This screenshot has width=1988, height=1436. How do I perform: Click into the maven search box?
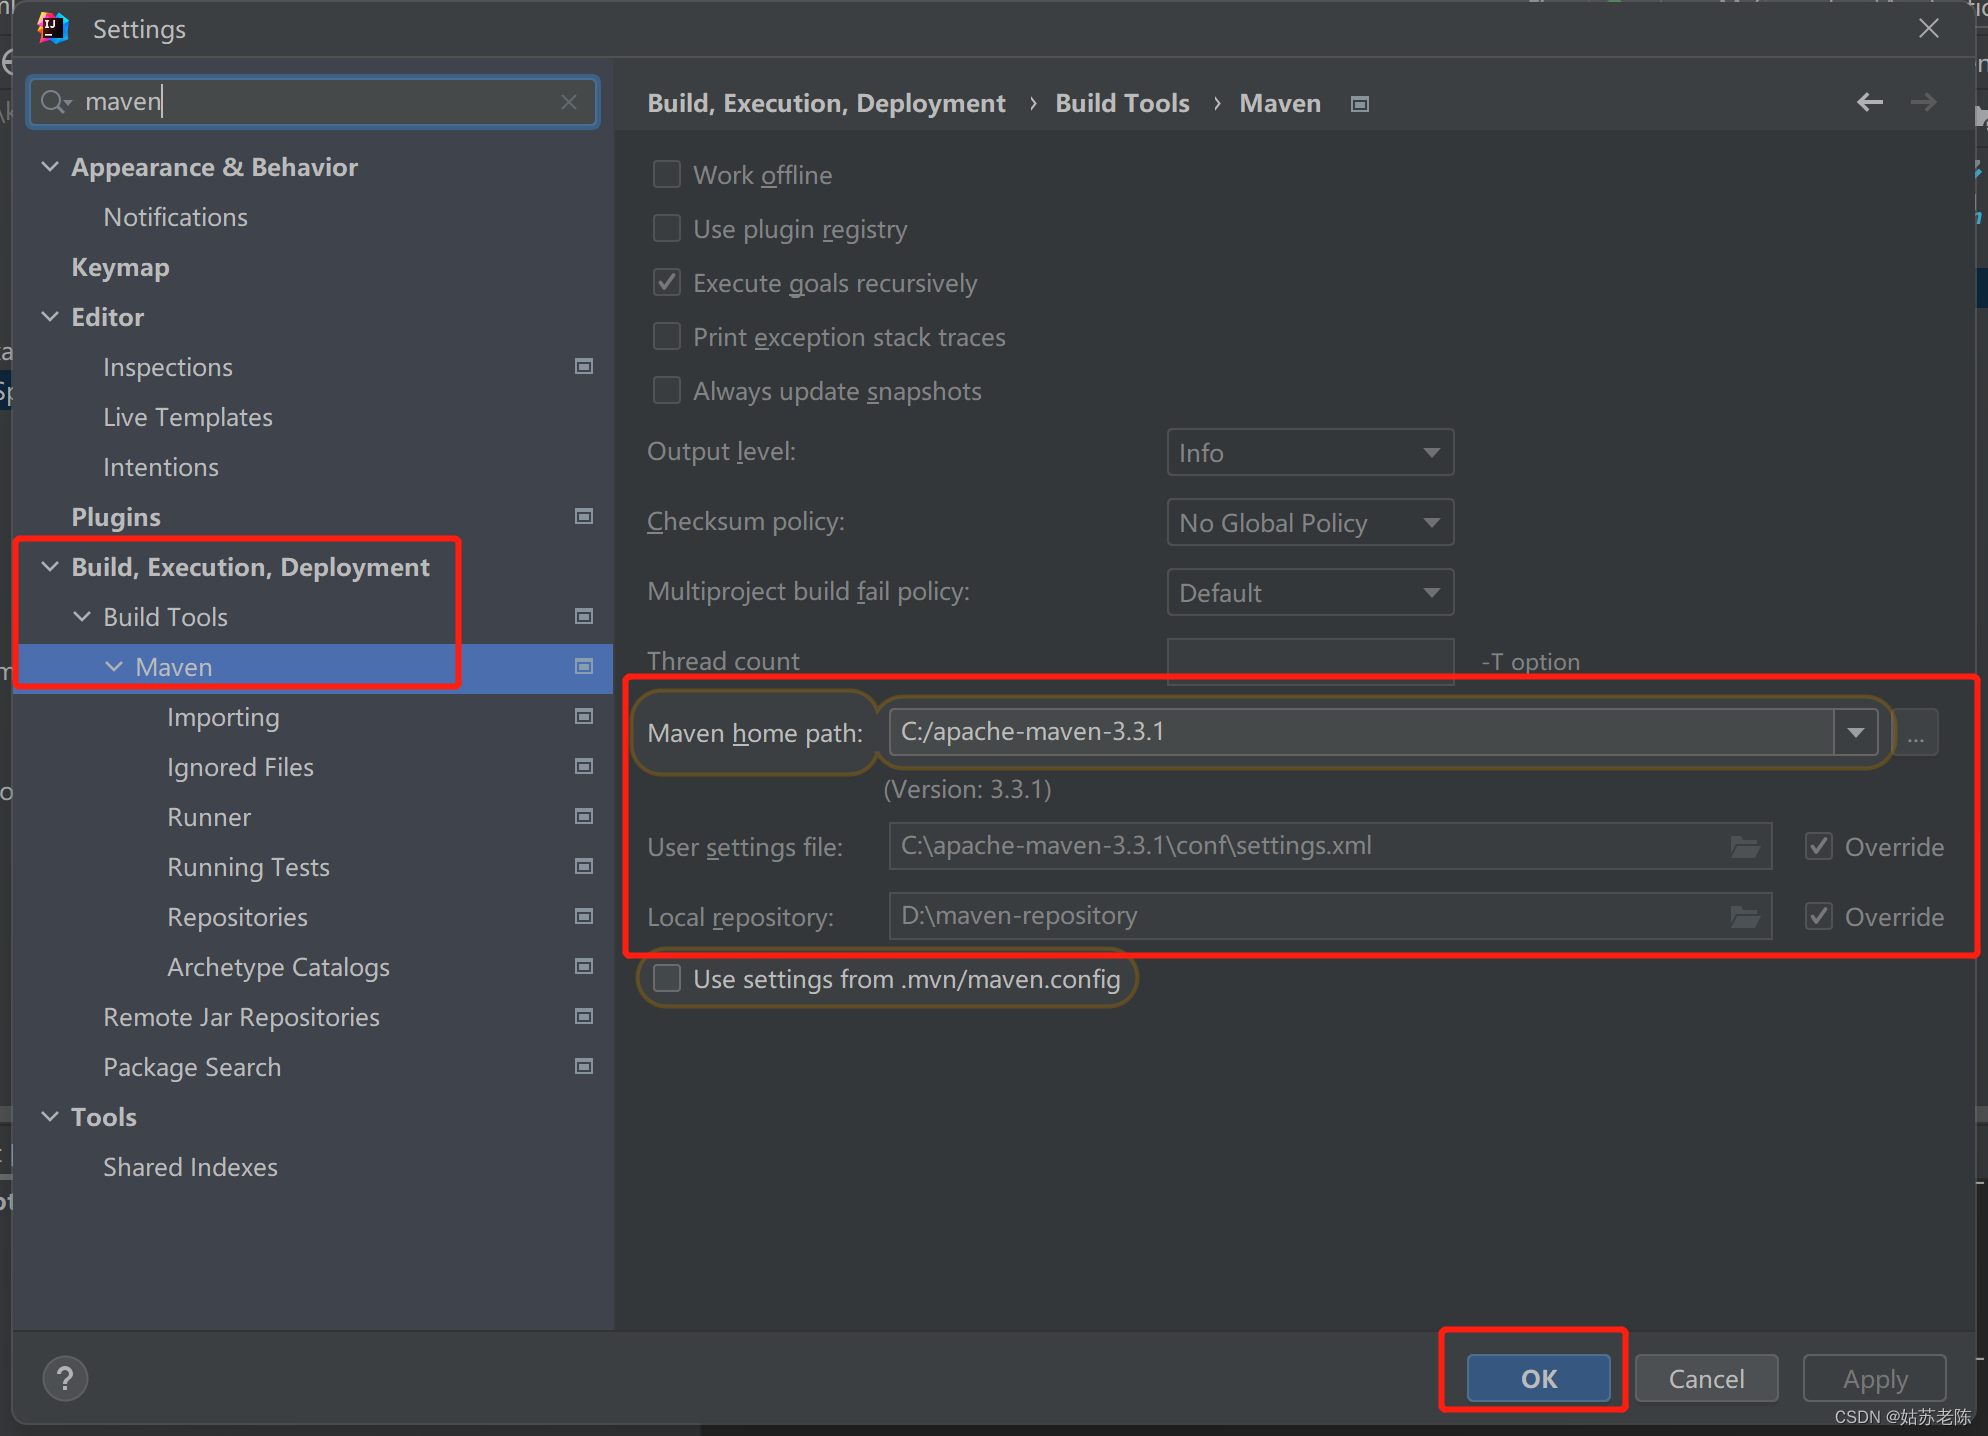(x=314, y=102)
